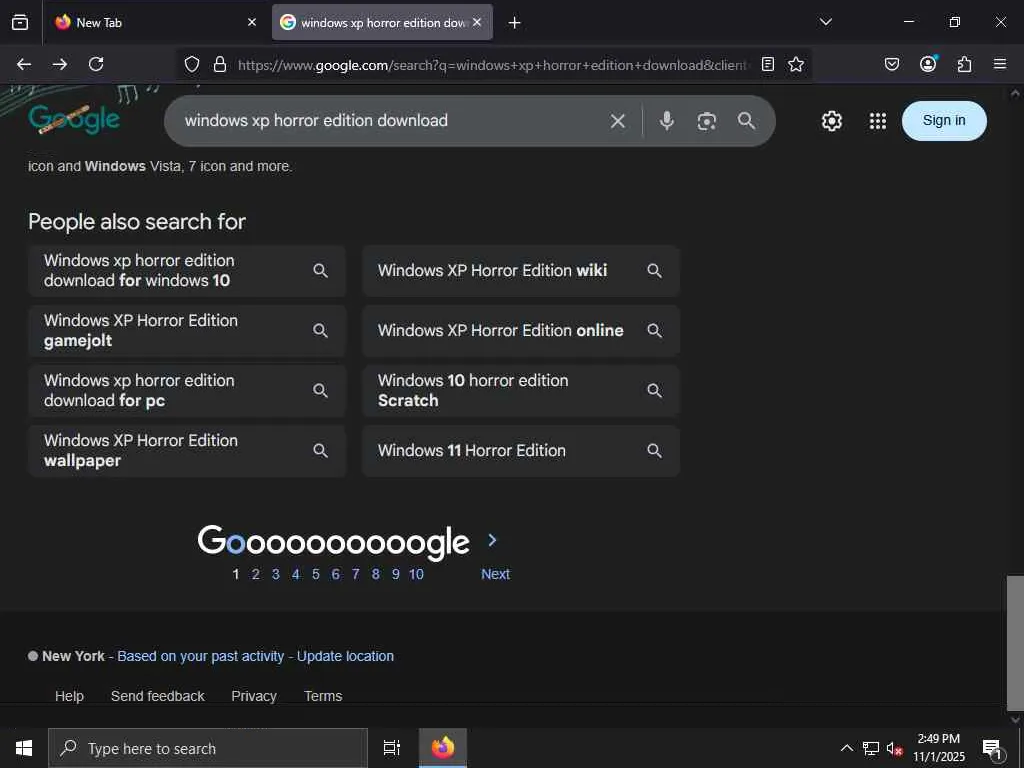Search Horror Edition wiki suggestion
The height and width of the screenshot is (768, 1024).
point(520,270)
